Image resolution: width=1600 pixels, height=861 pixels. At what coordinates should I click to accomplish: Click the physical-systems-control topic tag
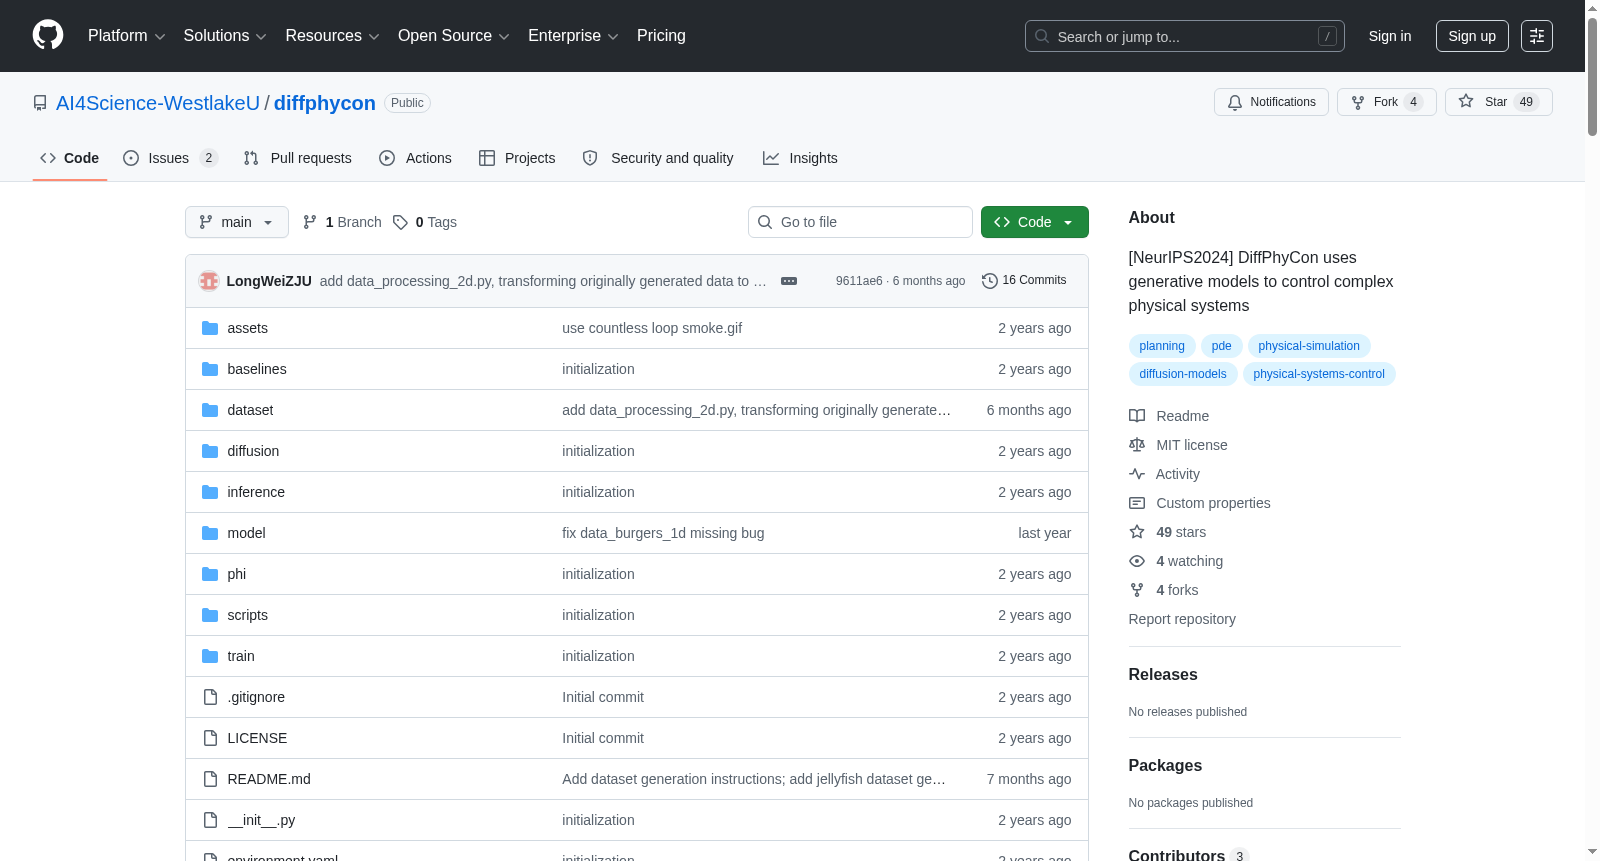tap(1319, 374)
